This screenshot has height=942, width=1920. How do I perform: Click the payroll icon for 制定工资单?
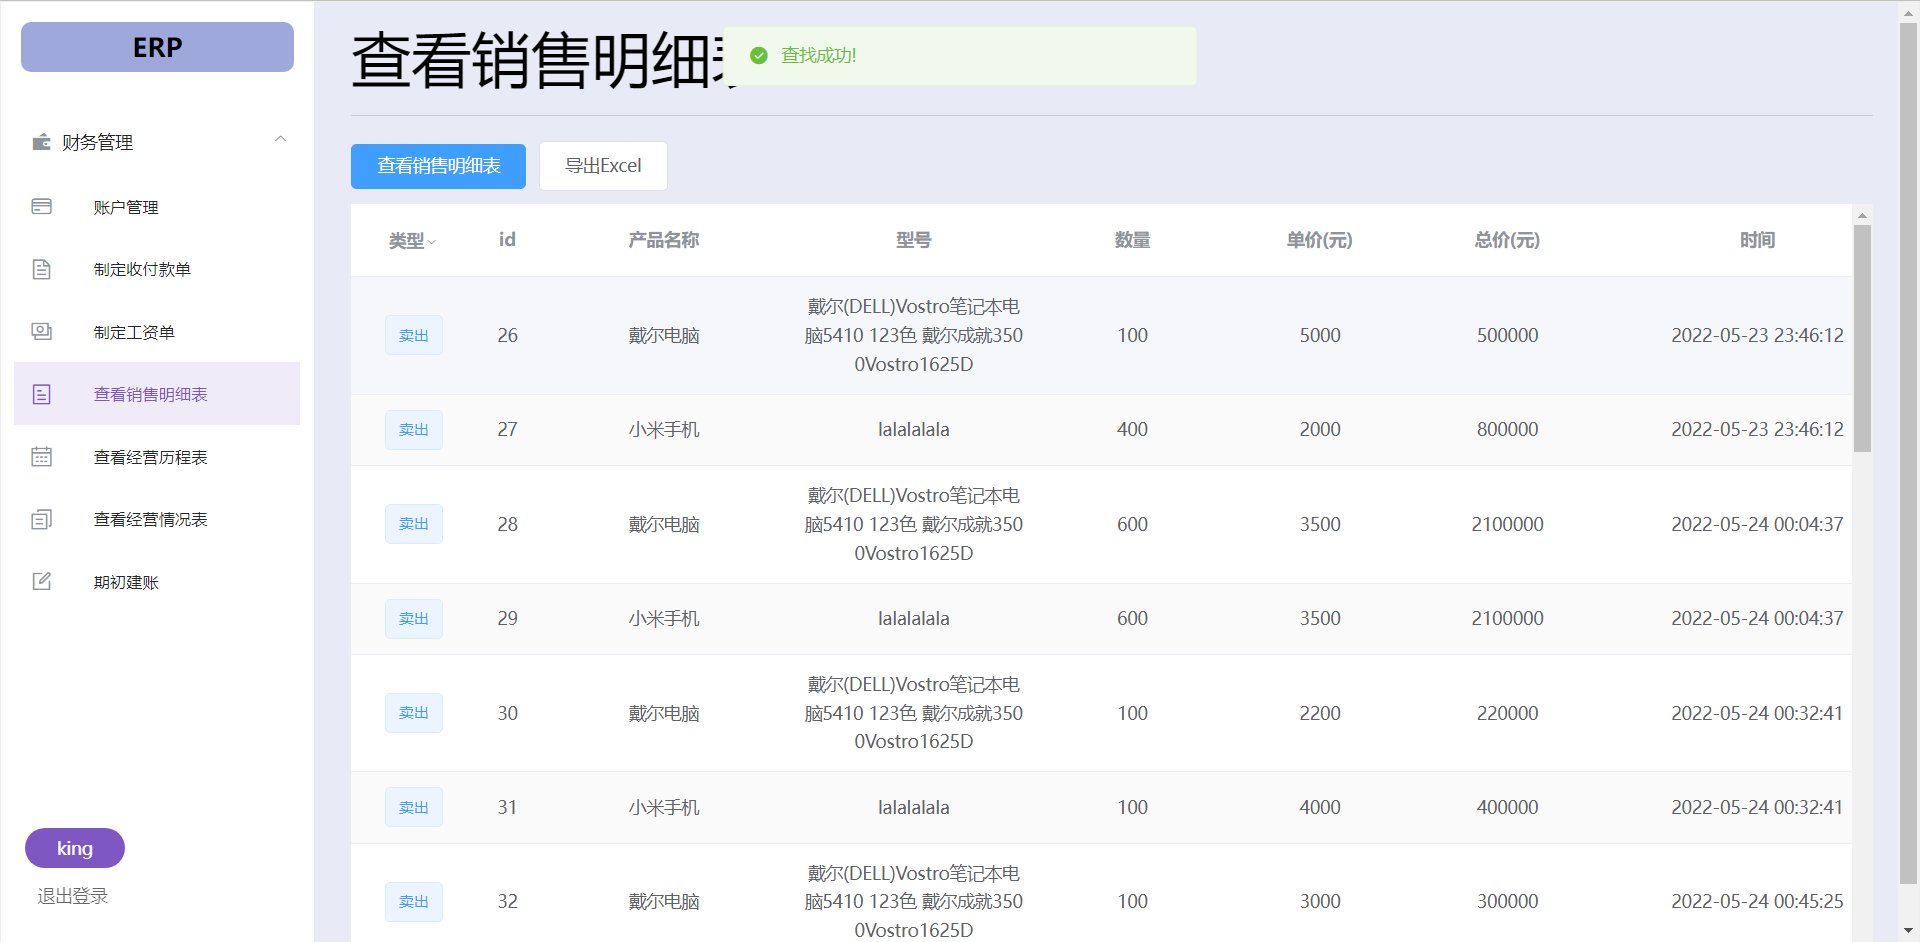(x=41, y=331)
